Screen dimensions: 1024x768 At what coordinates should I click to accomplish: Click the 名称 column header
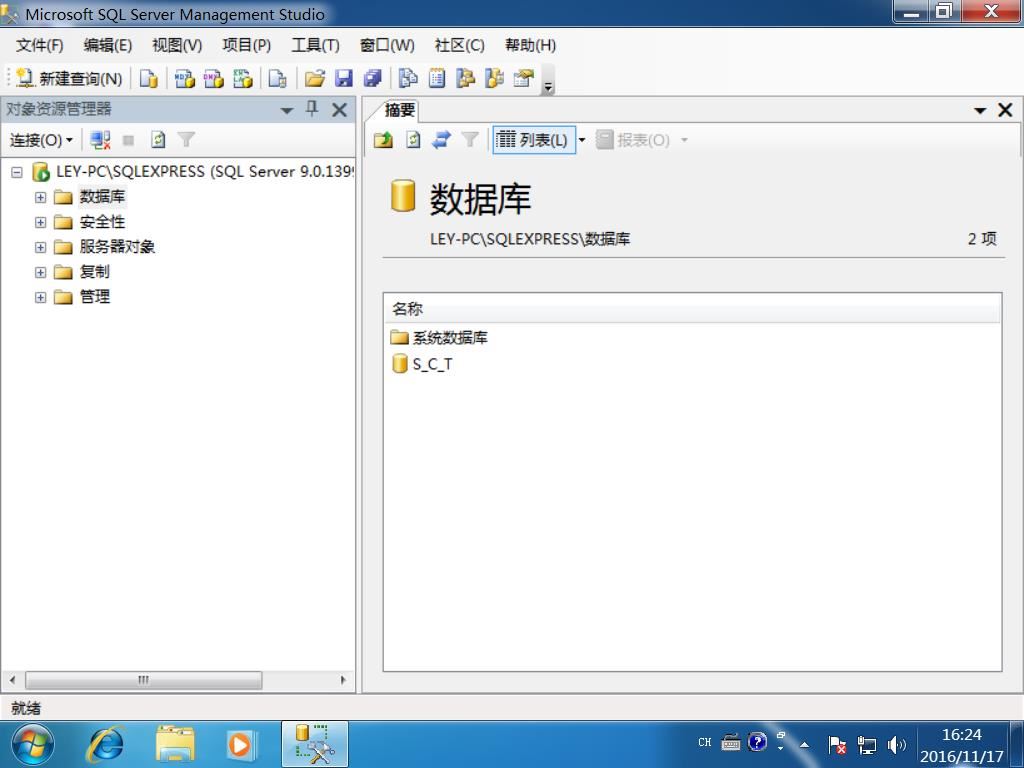tap(692, 308)
